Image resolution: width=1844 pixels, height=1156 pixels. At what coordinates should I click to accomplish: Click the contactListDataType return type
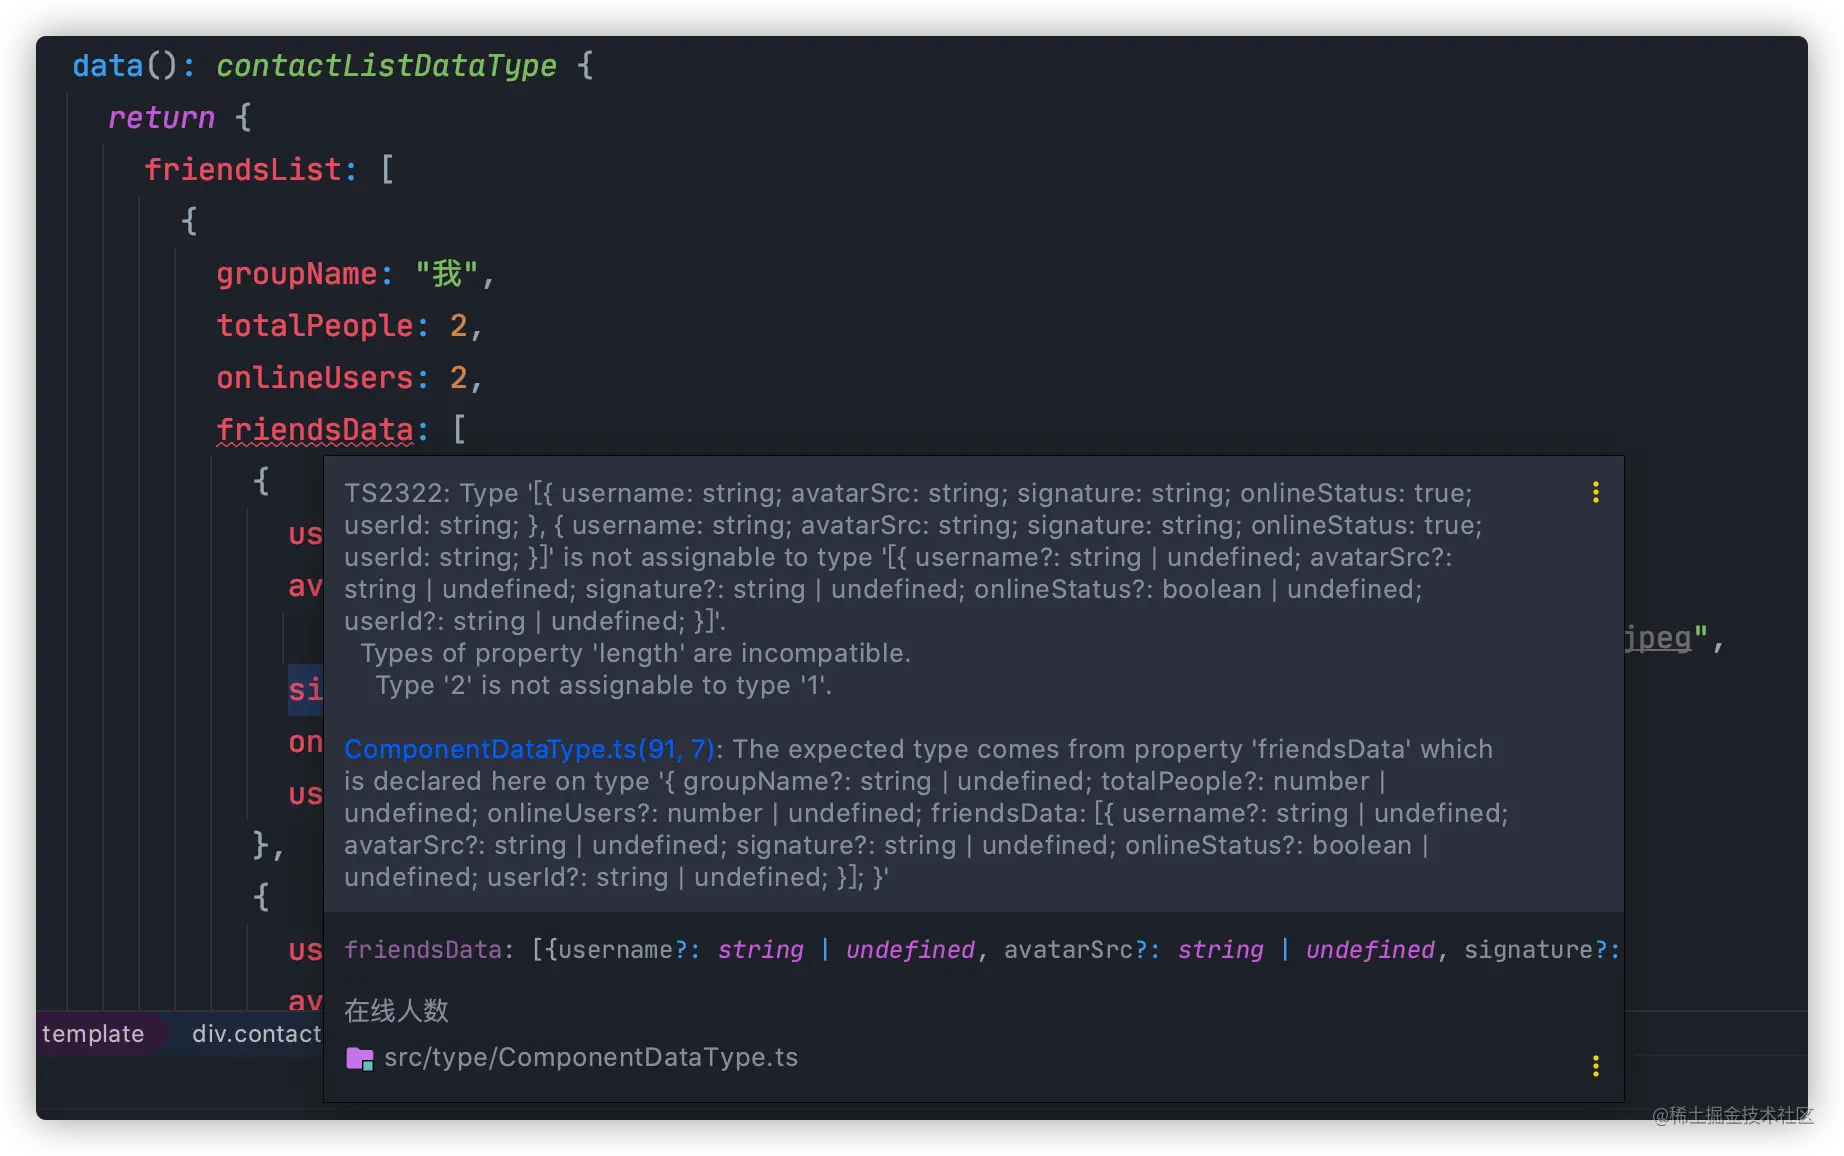(386, 65)
